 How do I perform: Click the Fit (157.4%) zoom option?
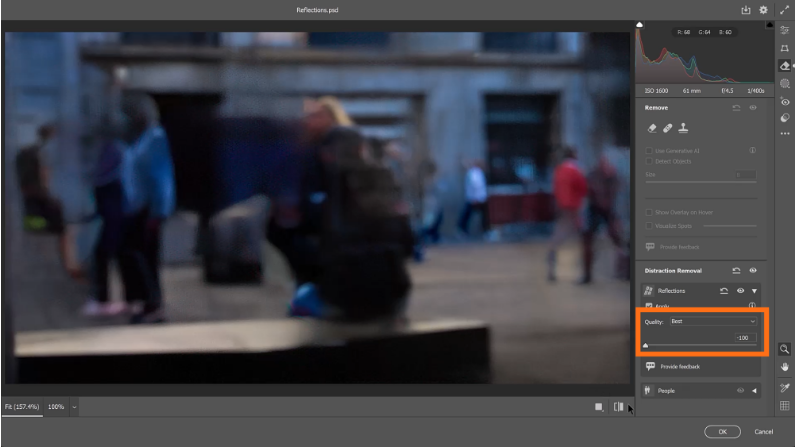(x=21, y=407)
